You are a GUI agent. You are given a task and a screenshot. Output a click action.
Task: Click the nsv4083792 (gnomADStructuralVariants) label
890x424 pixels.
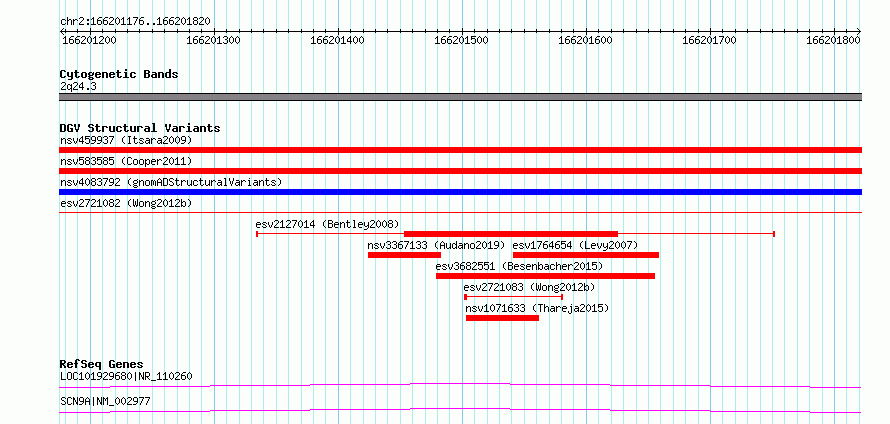[x=171, y=182]
